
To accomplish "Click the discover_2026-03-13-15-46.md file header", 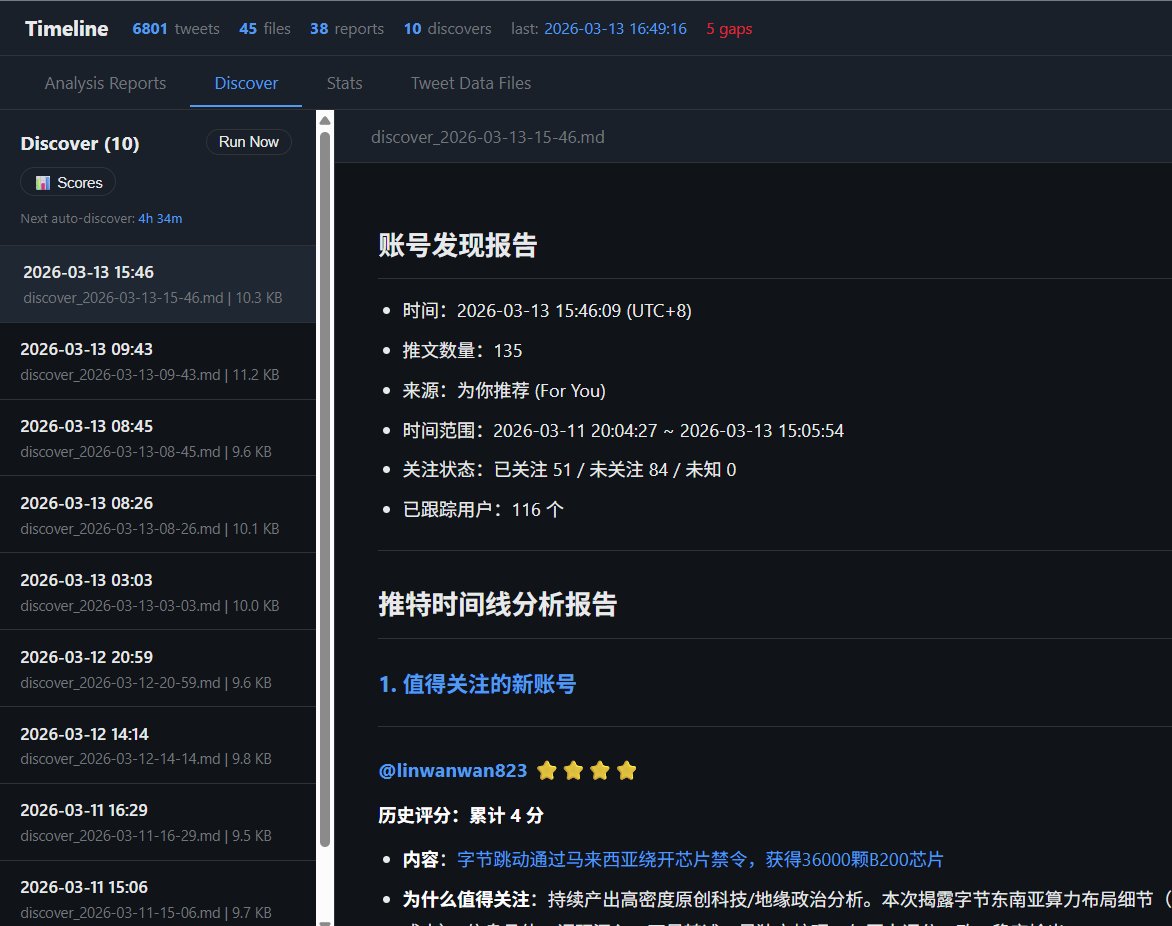I will tap(488, 137).
